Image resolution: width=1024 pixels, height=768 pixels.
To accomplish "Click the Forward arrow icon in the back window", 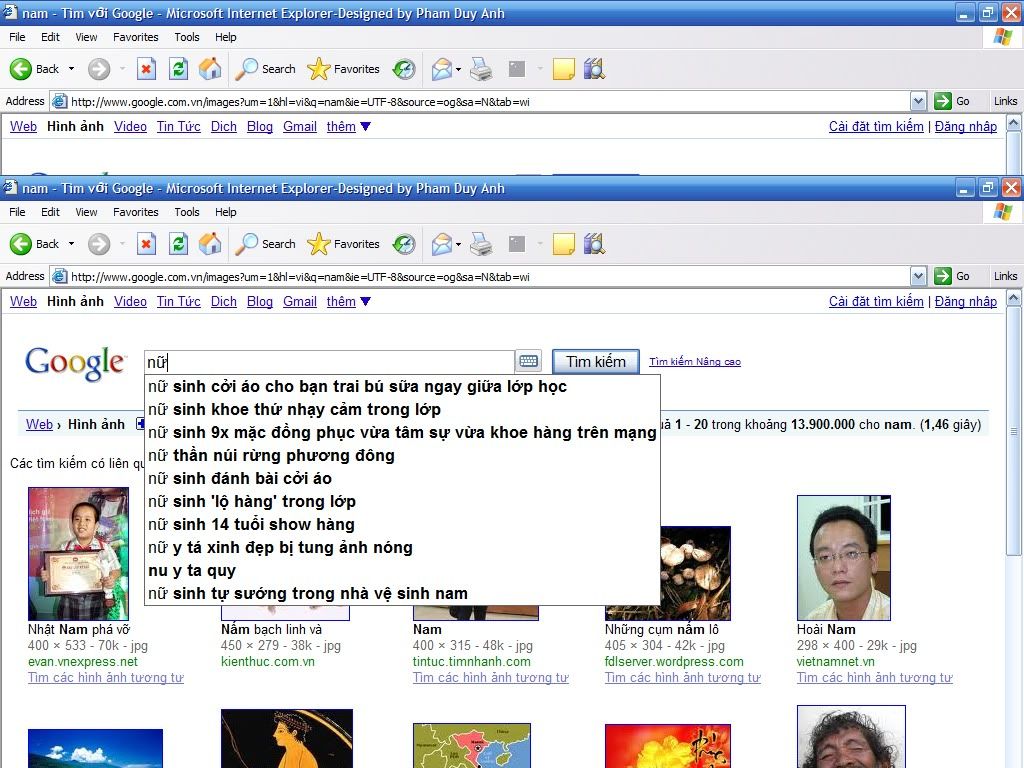I will click(99, 69).
